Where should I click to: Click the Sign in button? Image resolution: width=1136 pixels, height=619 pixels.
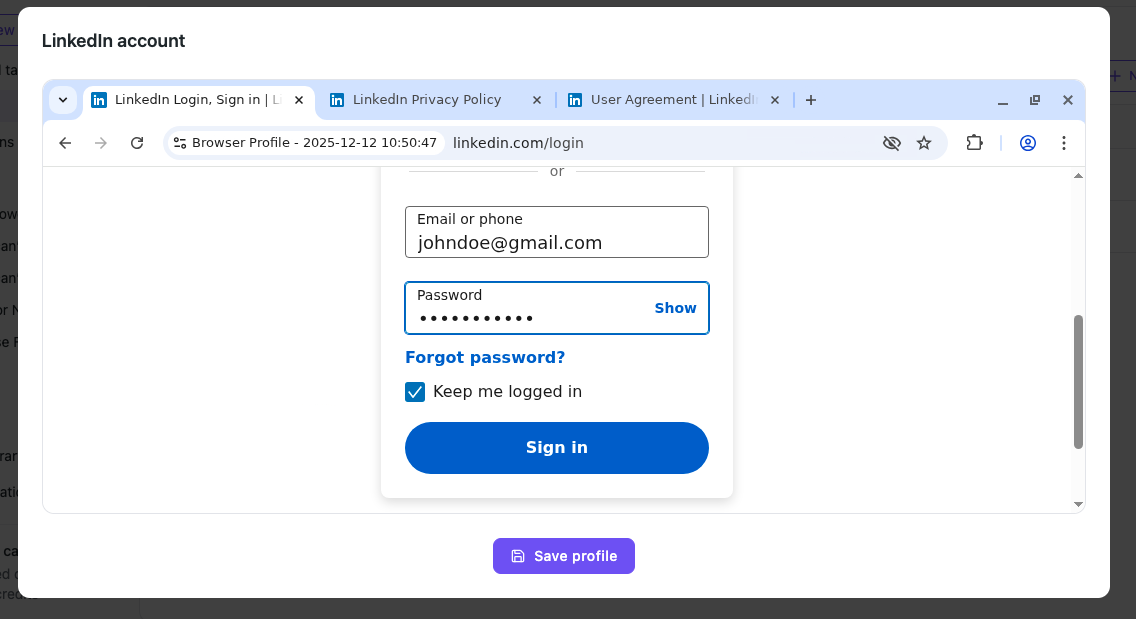click(x=556, y=448)
